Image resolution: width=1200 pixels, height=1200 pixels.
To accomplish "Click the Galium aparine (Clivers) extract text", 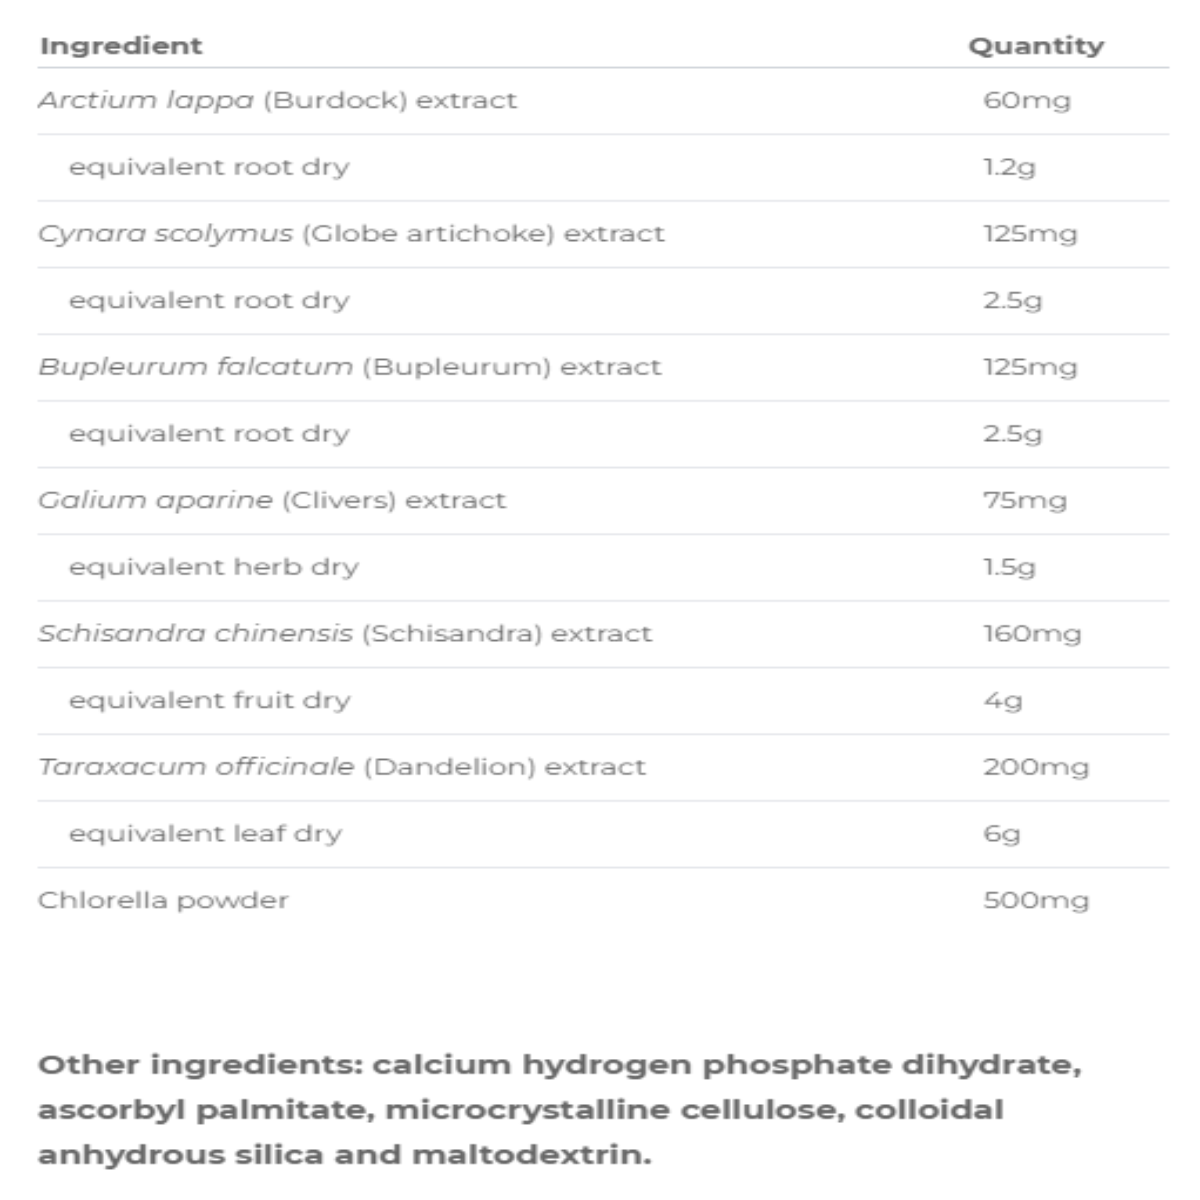I will (x=272, y=500).
